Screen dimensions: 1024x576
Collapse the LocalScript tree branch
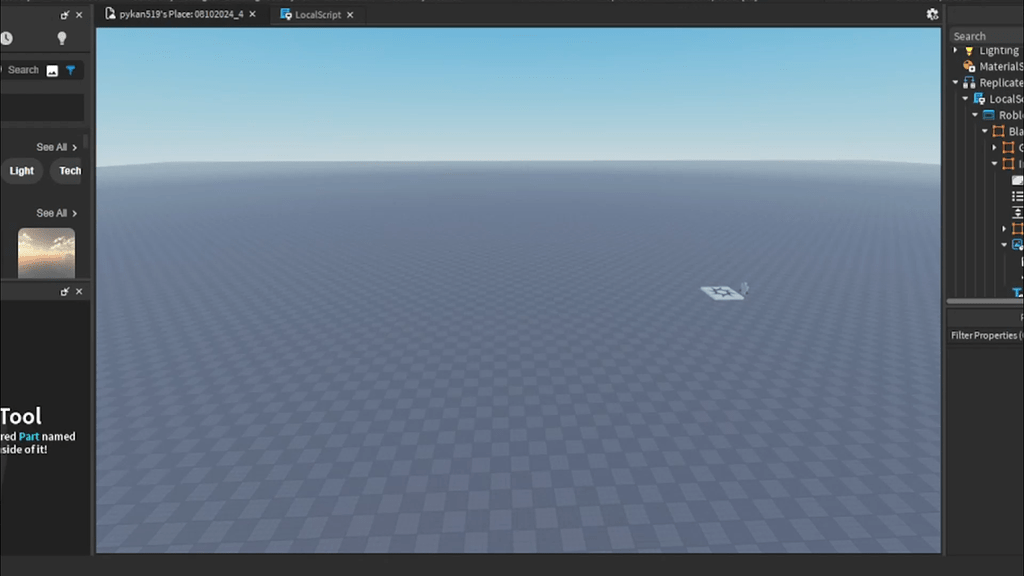point(966,98)
